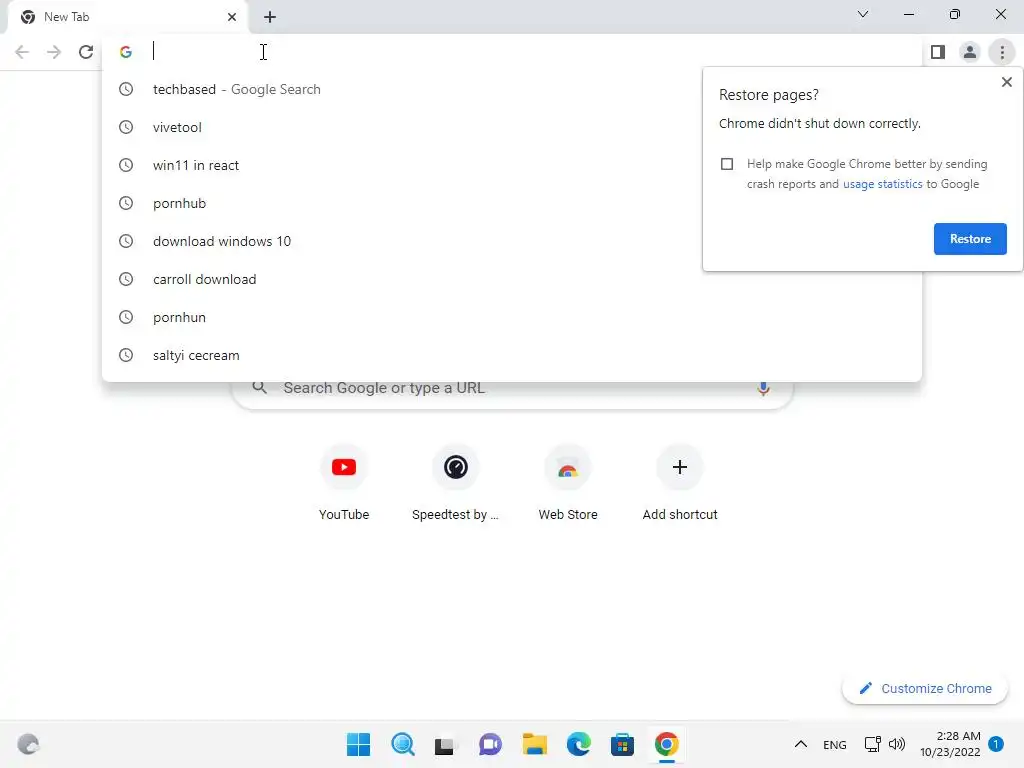Click the ENG language indicator
This screenshot has height=768, width=1024.
pyautogui.click(x=835, y=744)
